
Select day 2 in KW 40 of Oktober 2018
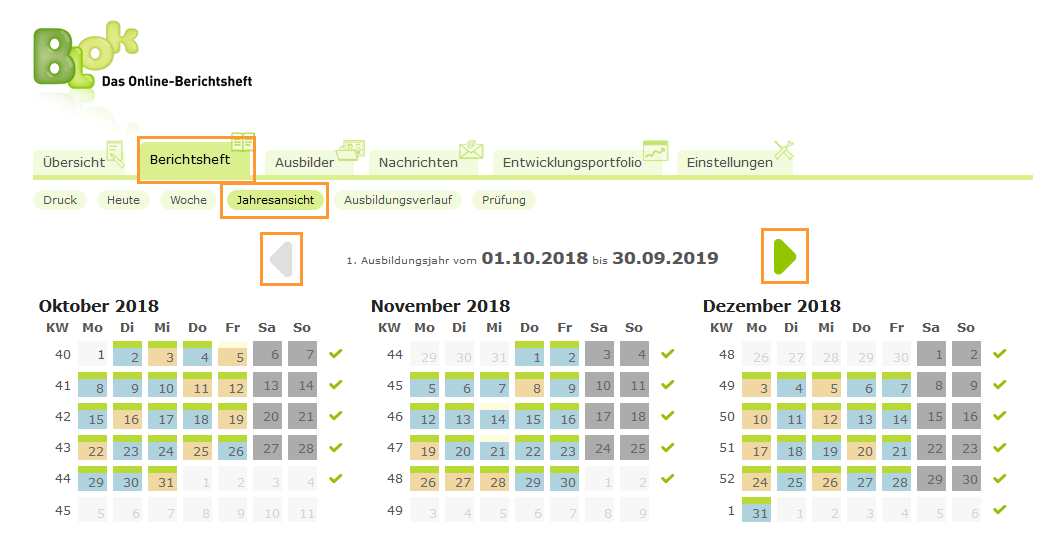click(127, 354)
